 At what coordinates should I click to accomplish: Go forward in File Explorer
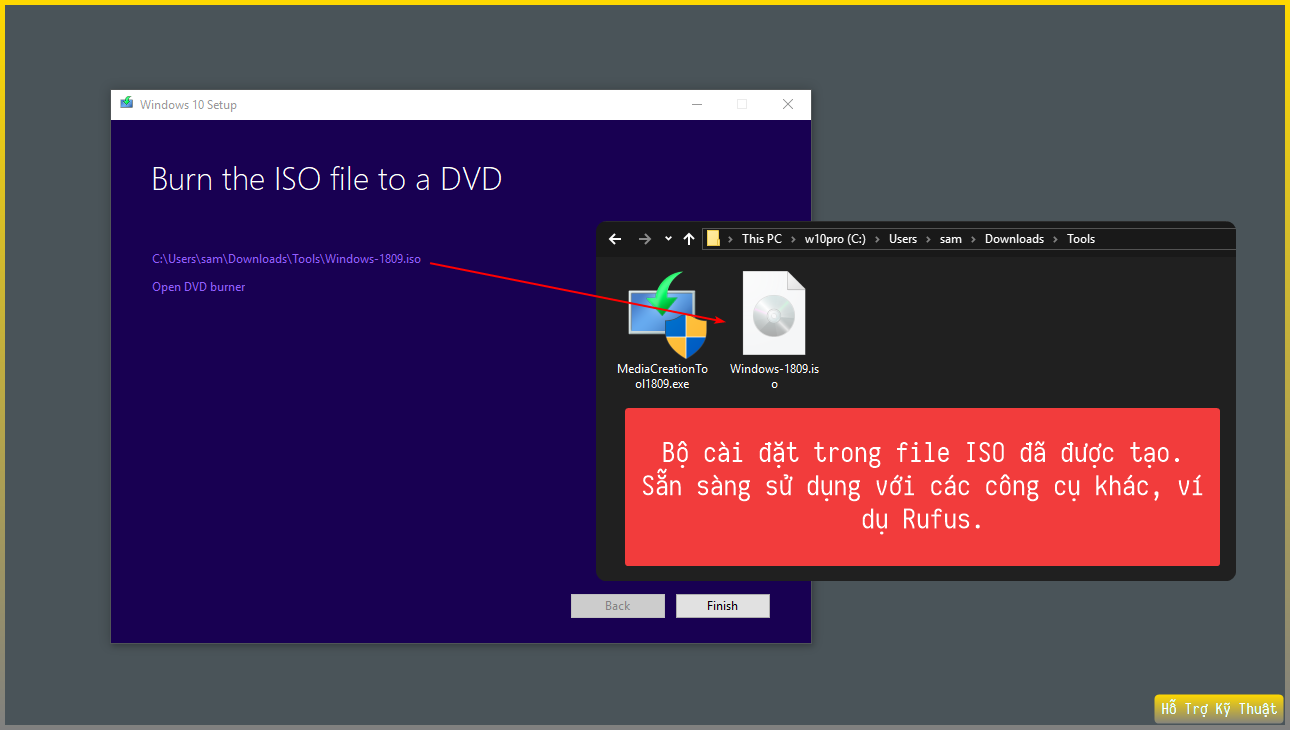point(644,239)
